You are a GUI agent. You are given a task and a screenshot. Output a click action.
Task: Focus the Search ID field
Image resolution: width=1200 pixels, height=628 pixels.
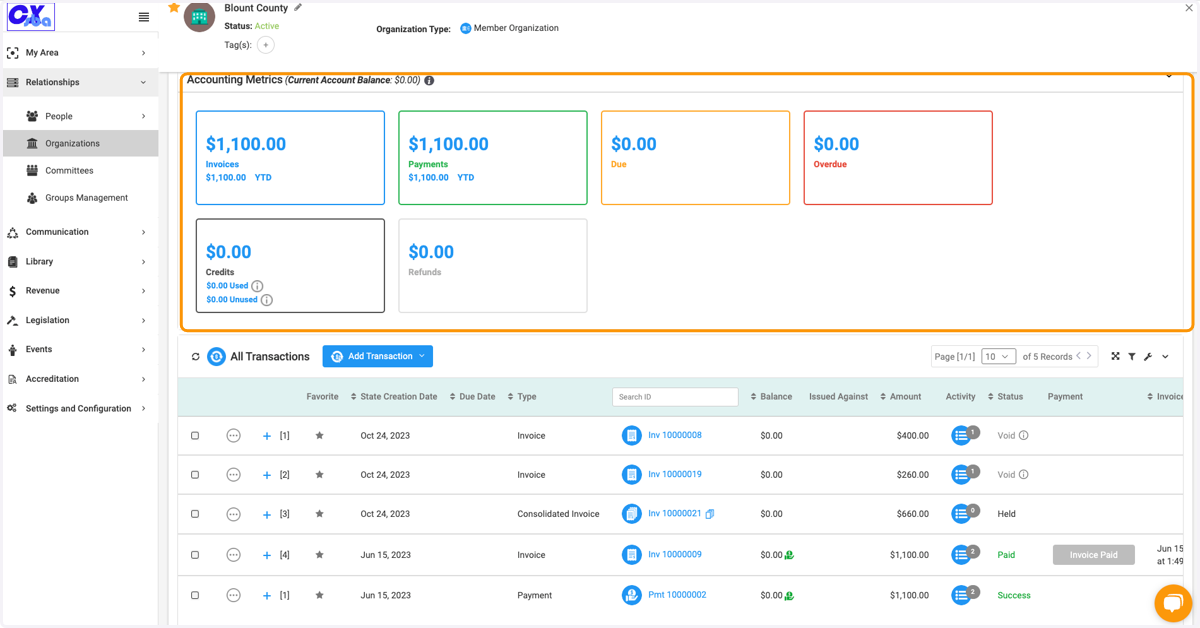click(x=675, y=397)
